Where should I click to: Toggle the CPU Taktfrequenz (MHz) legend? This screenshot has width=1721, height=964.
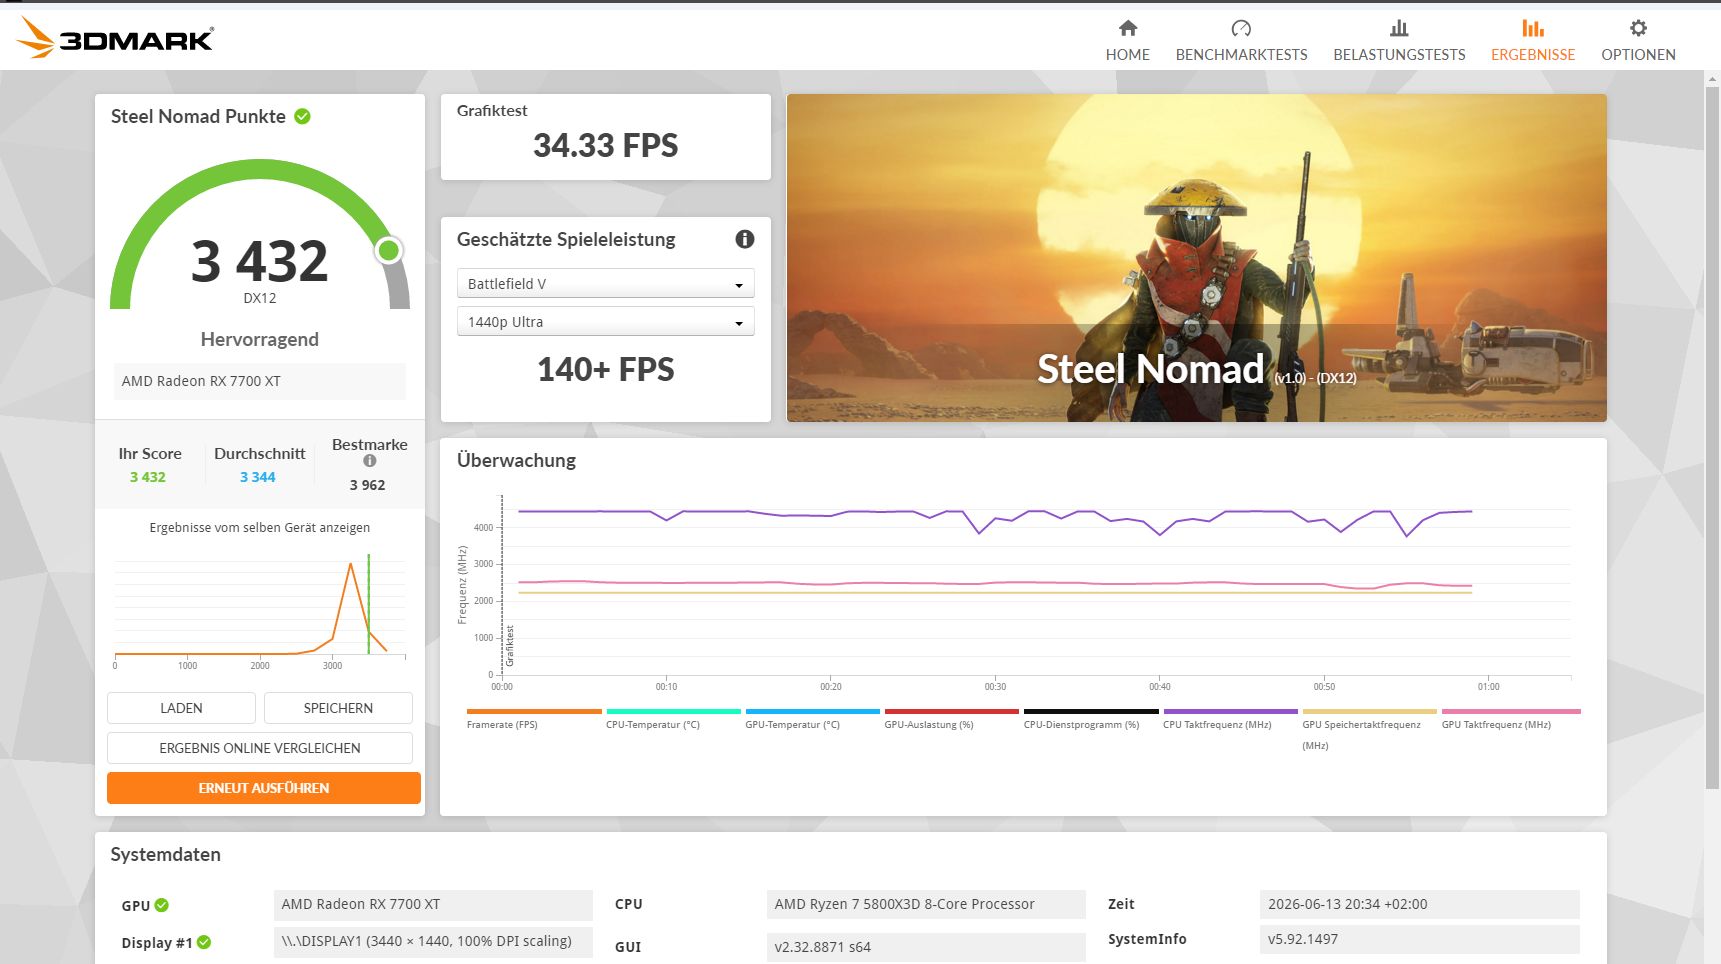[1230, 718]
